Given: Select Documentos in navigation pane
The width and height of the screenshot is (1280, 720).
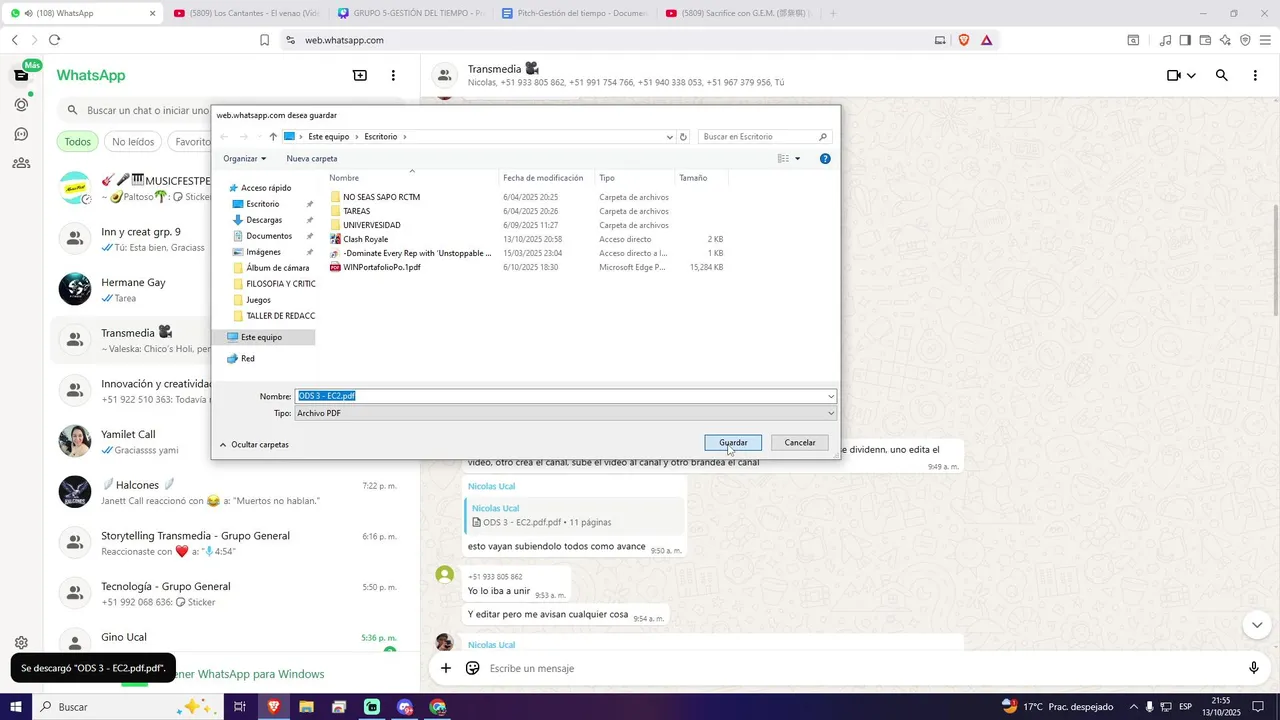Looking at the screenshot, I should tap(269, 236).
